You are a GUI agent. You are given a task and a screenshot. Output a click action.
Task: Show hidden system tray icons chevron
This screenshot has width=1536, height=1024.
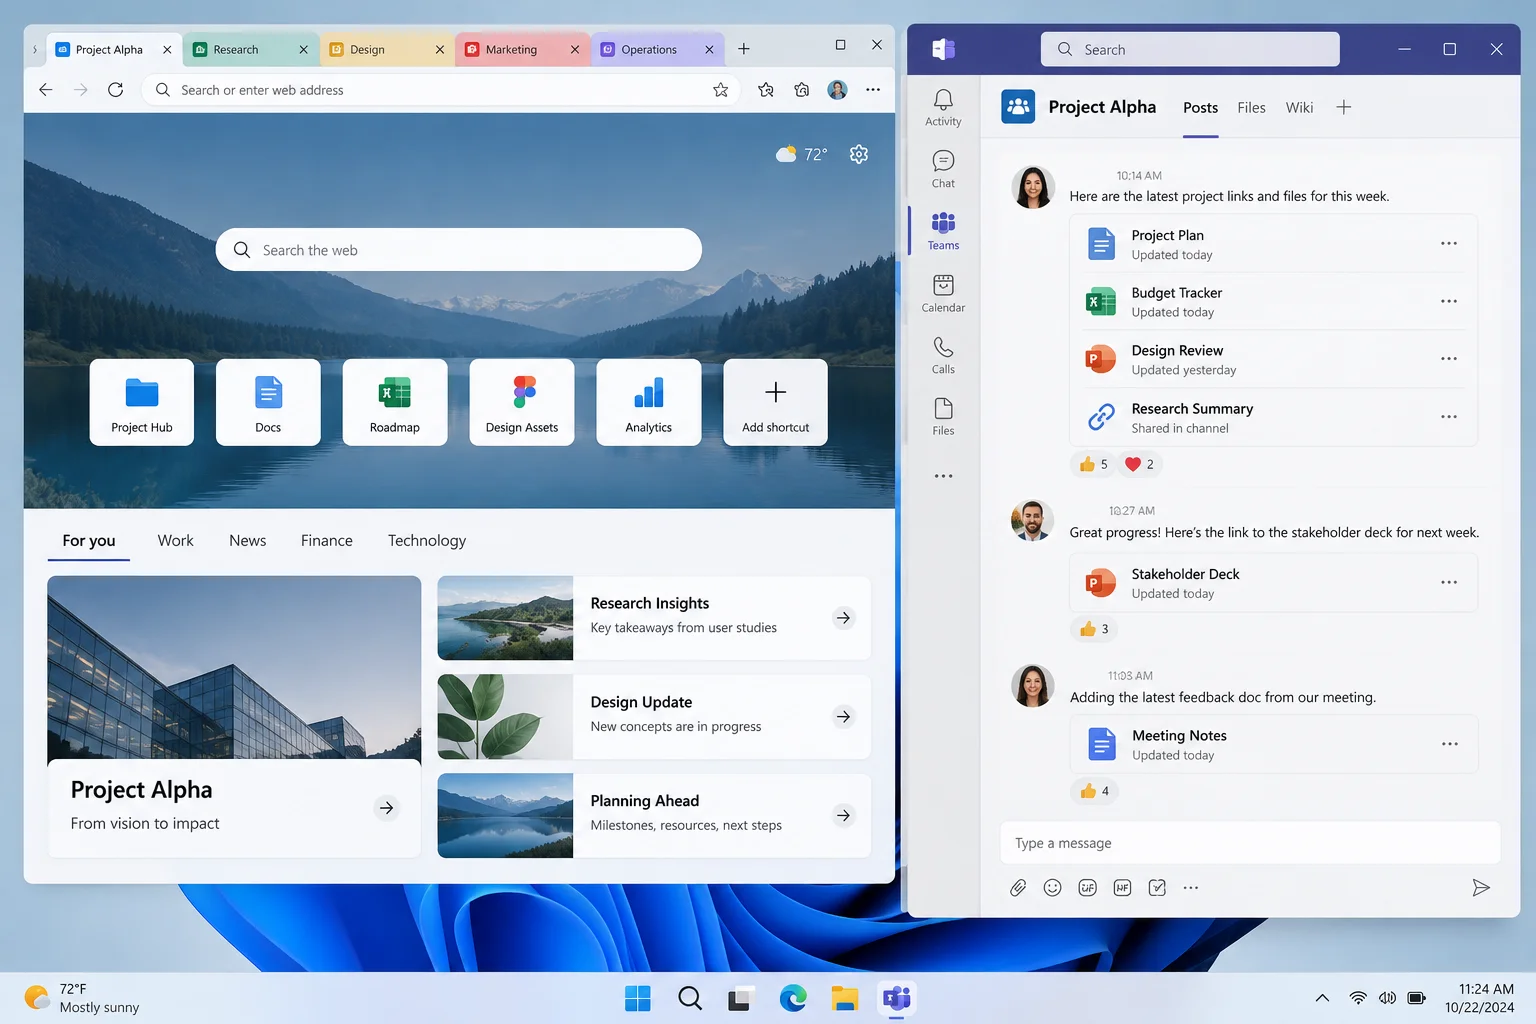tap(1322, 998)
